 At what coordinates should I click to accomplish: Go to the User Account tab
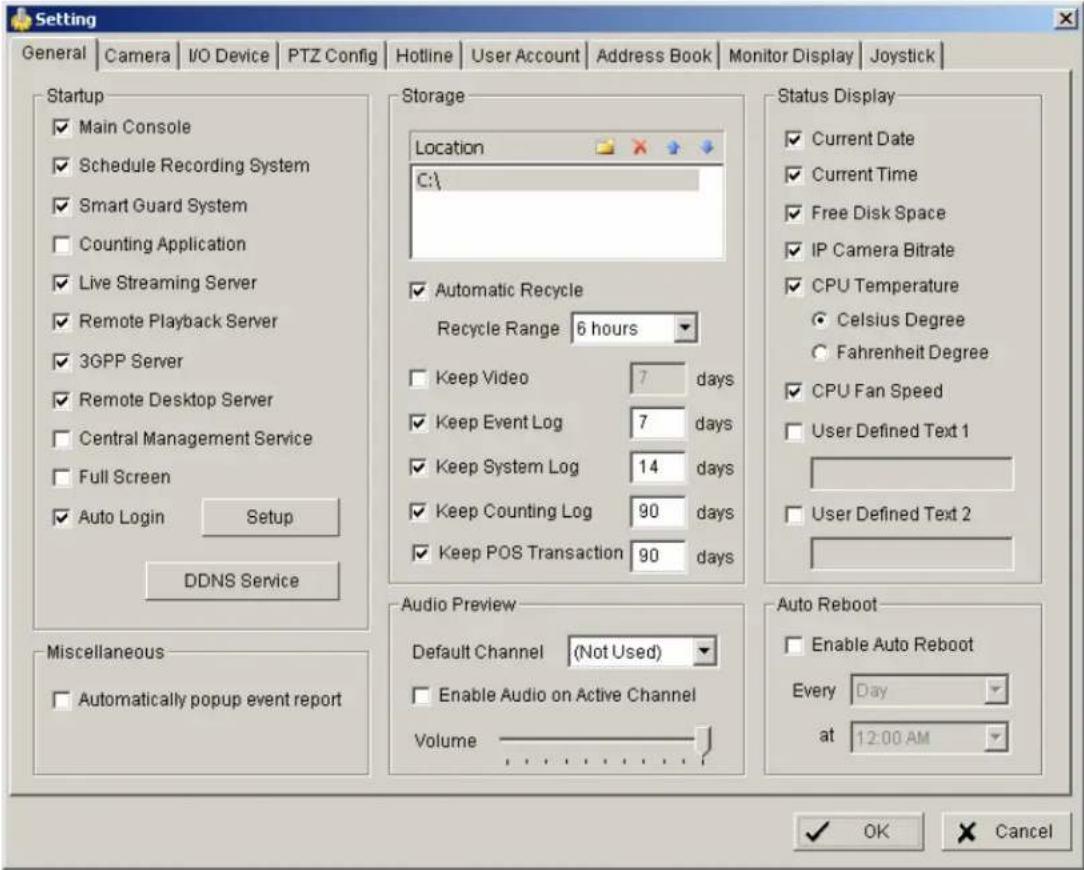coord(525,56)
